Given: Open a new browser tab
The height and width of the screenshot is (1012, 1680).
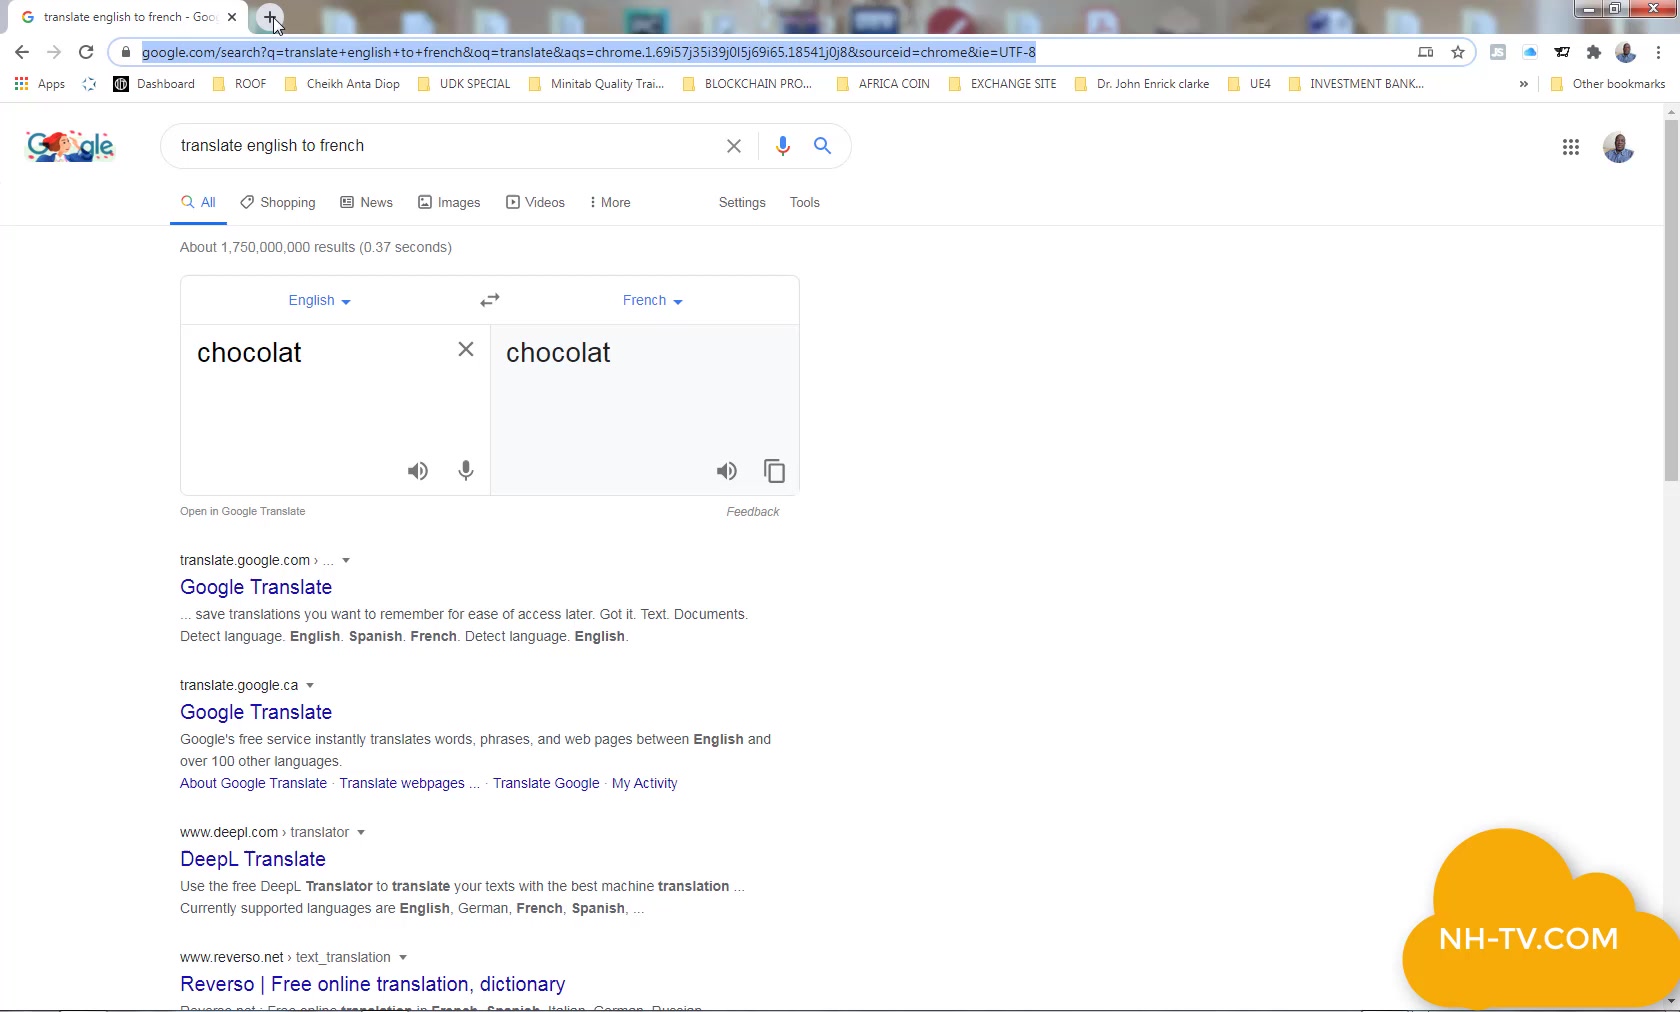Looking at the screenshot, I should tap(270, 17).
